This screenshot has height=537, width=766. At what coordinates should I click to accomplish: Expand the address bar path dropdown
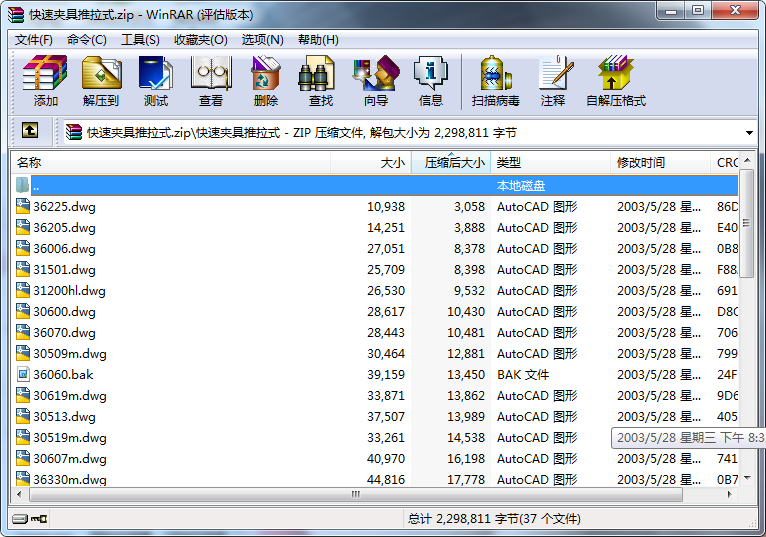[749, 132]
